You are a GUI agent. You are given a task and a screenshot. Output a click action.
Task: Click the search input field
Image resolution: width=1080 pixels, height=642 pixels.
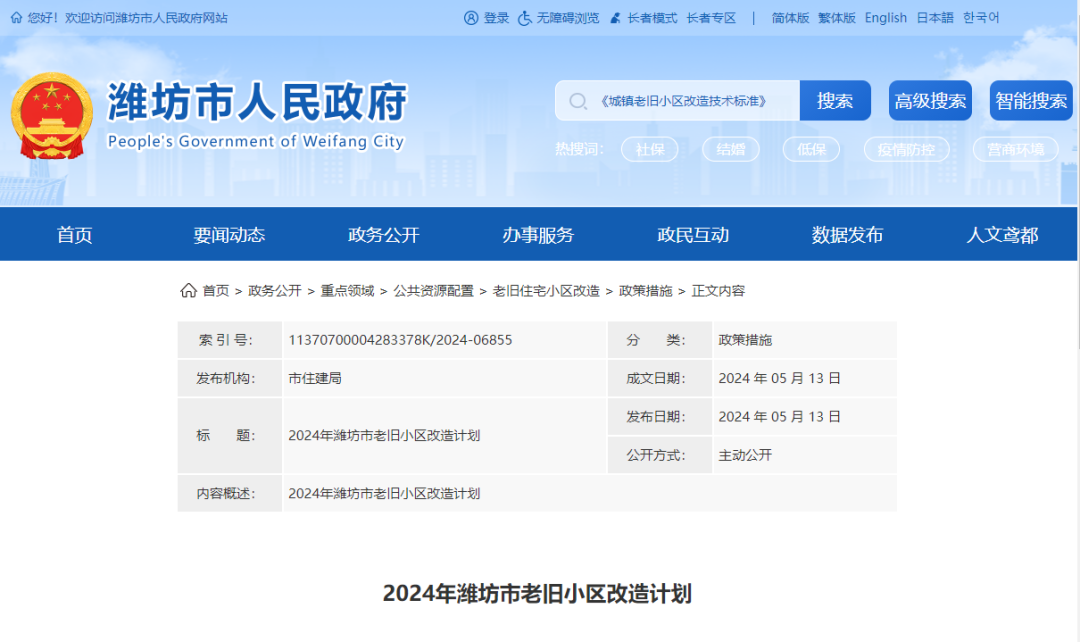click(678, 101)
